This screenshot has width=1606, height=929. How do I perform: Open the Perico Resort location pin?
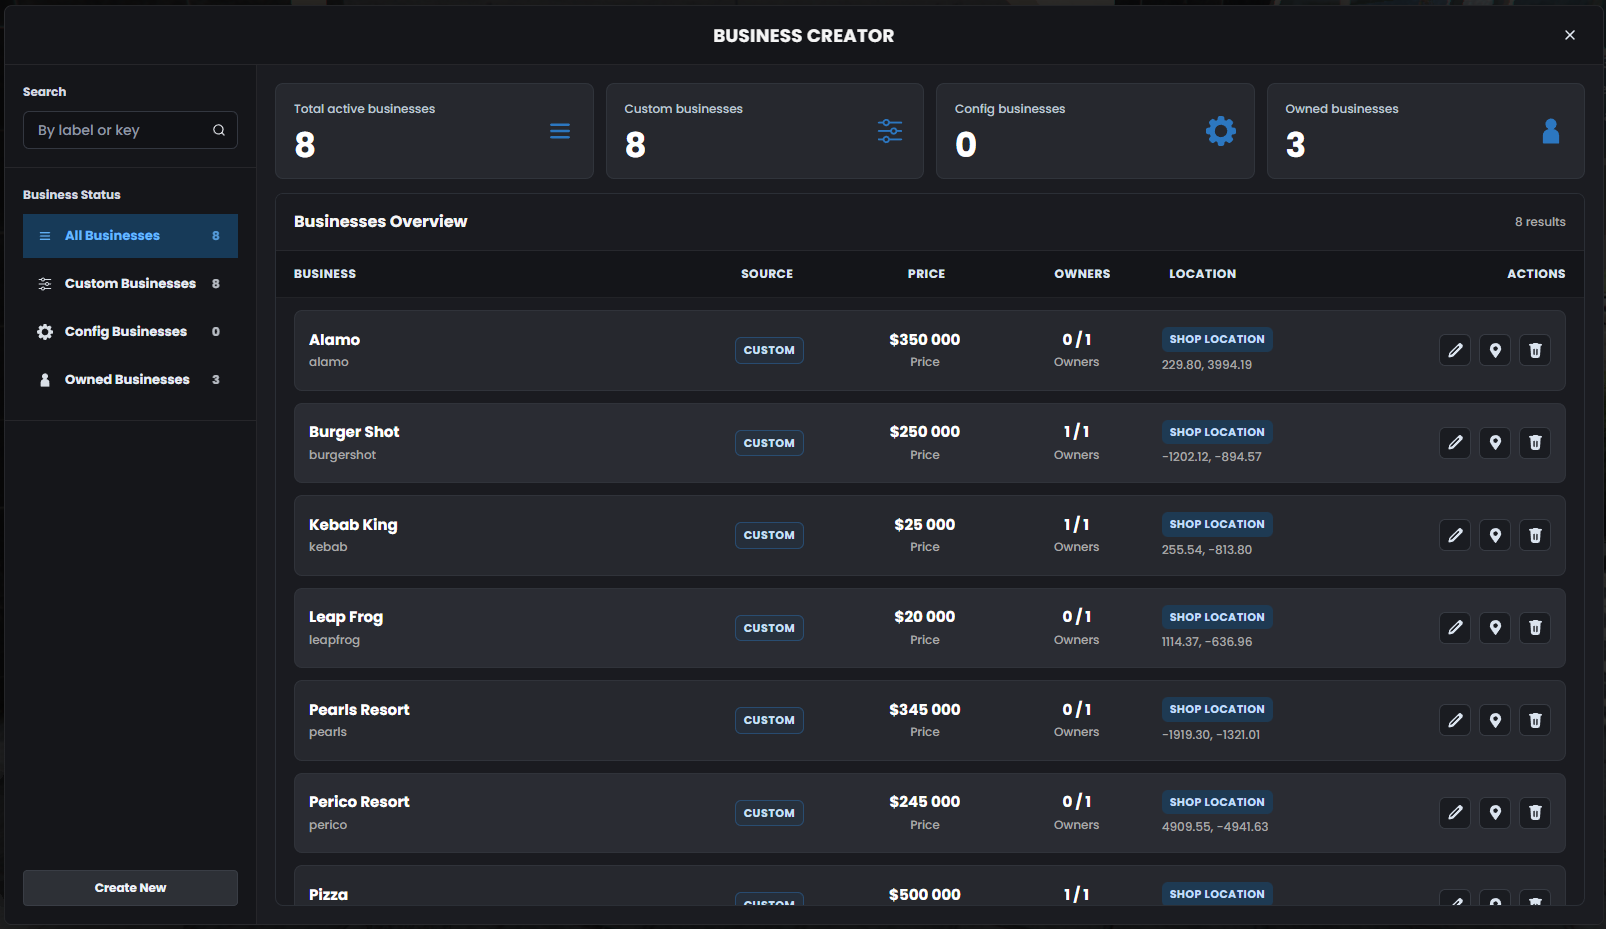(1495, 813)
